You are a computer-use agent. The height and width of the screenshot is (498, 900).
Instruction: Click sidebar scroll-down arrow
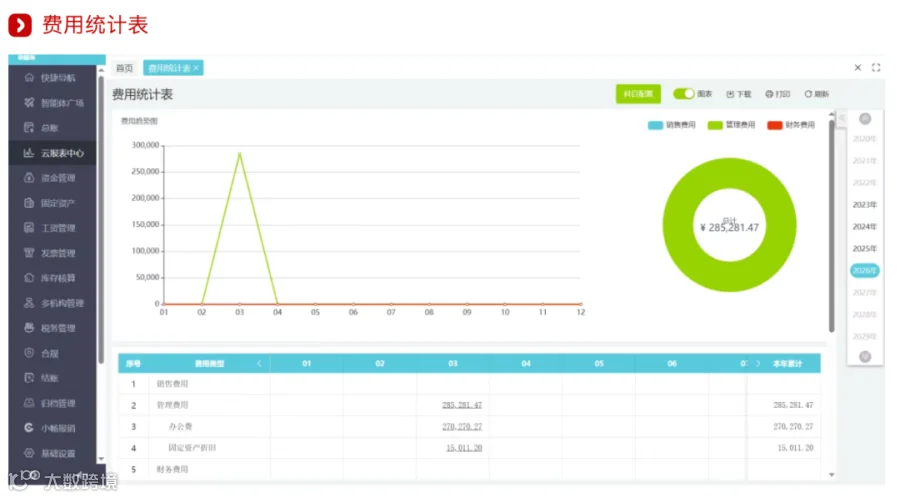click(x=101, y=459)
